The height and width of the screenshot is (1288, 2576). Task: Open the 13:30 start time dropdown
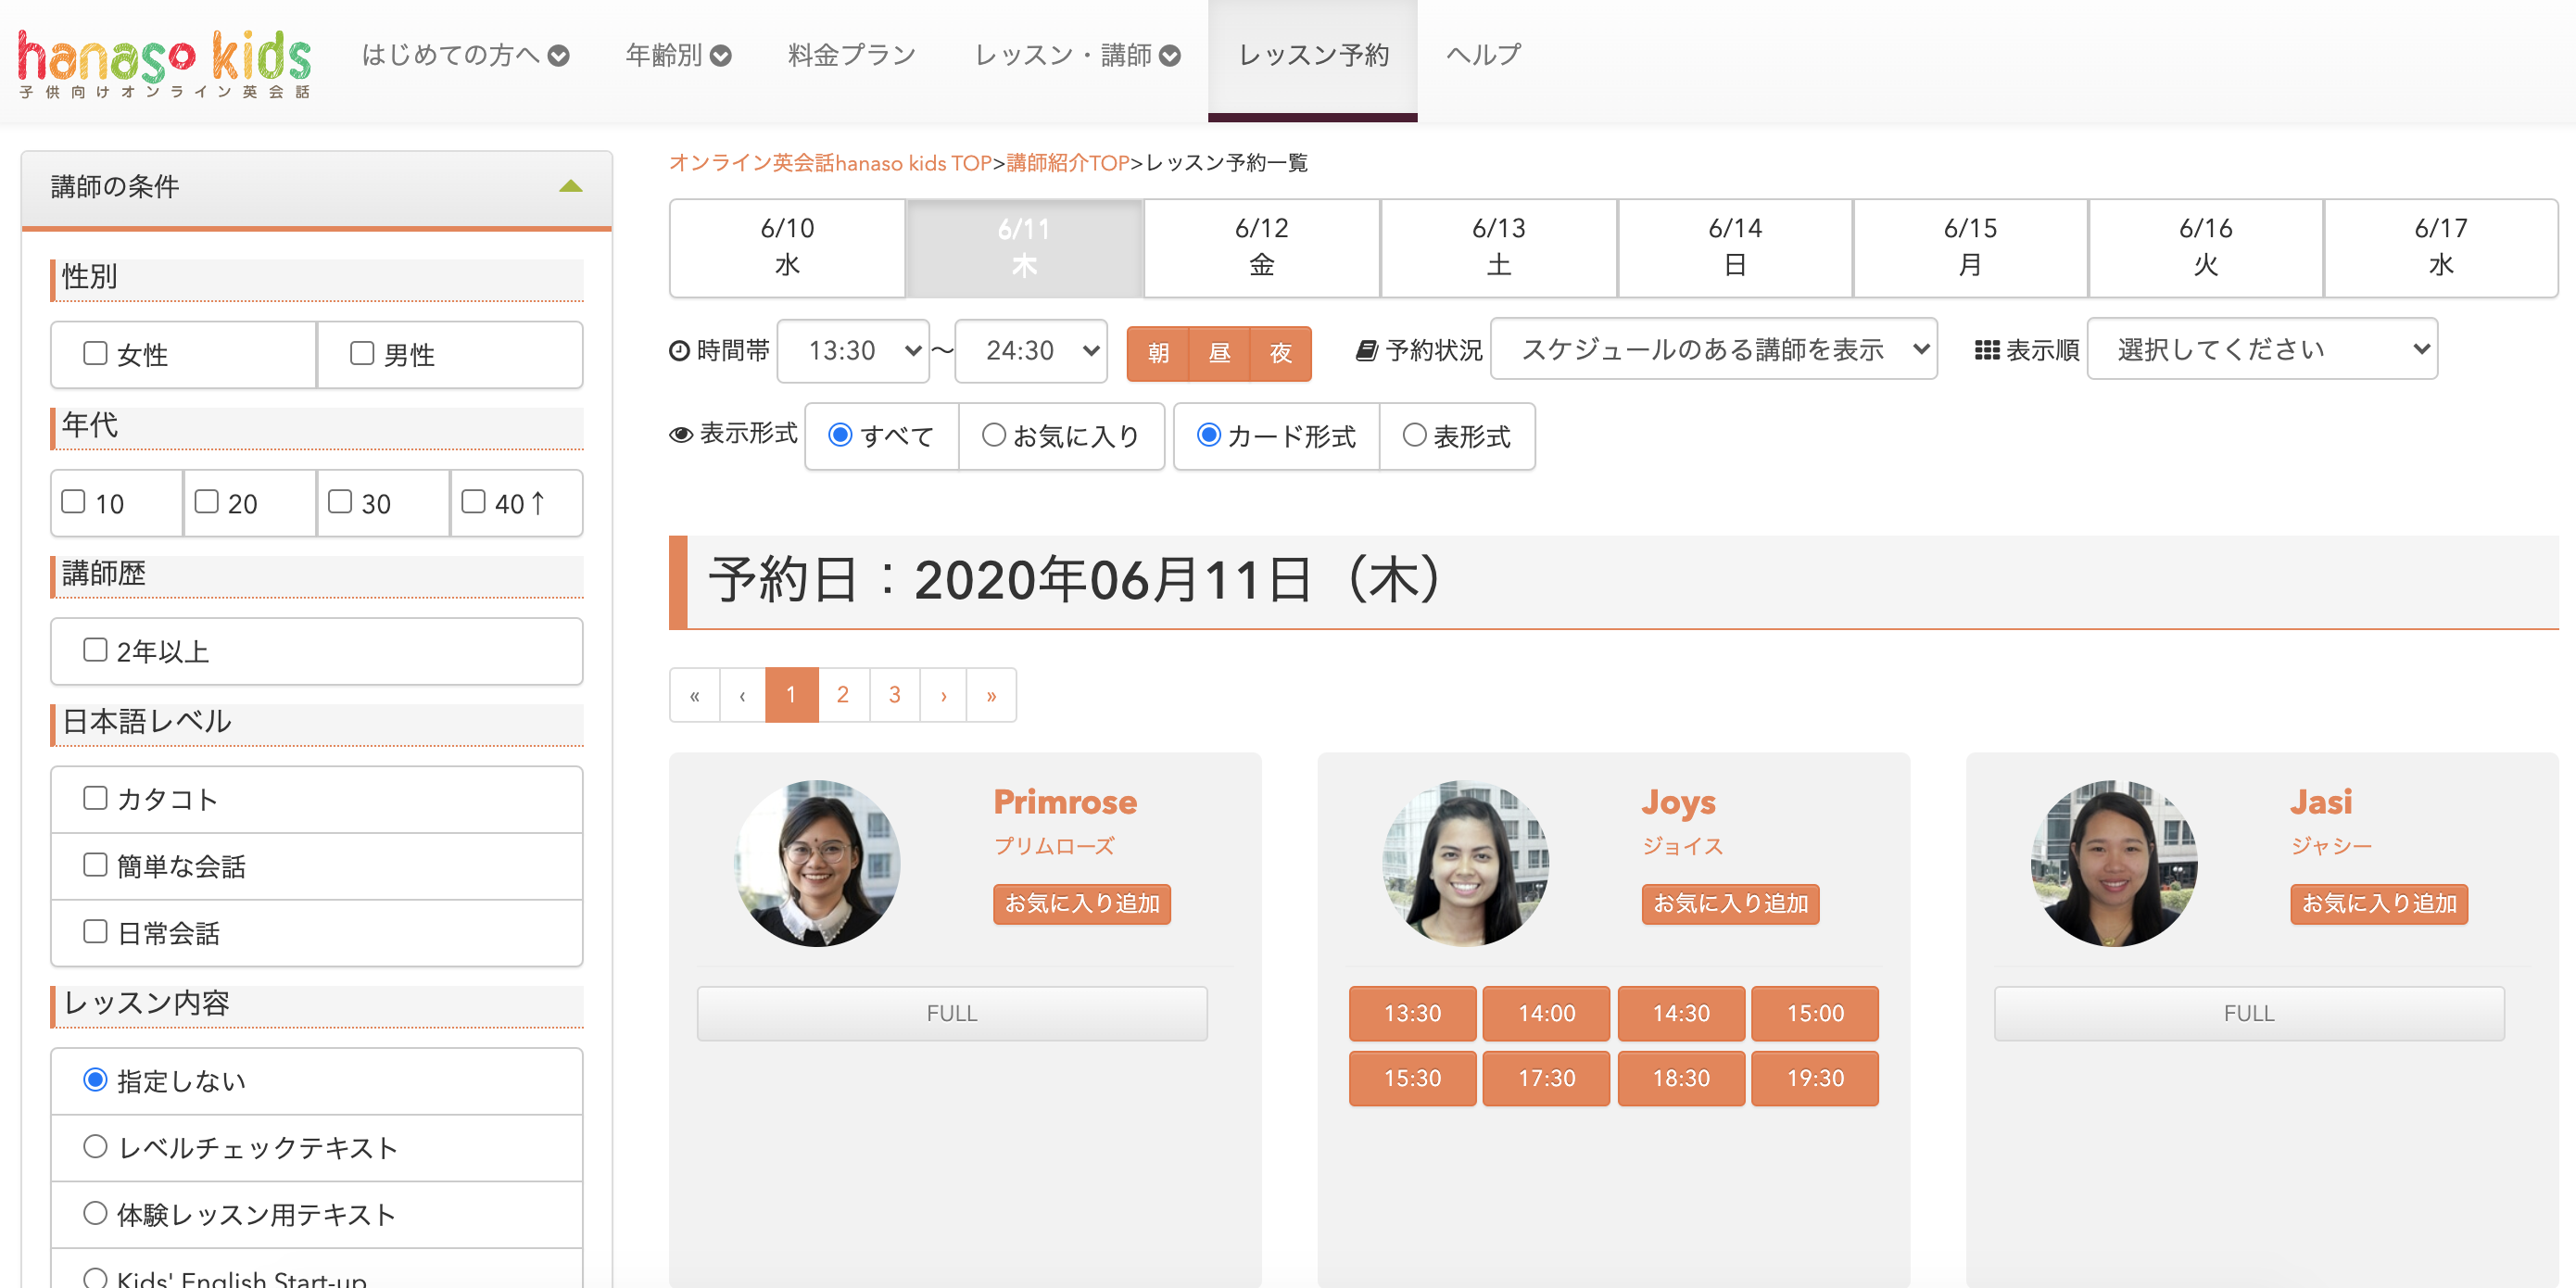click(853, 351)
